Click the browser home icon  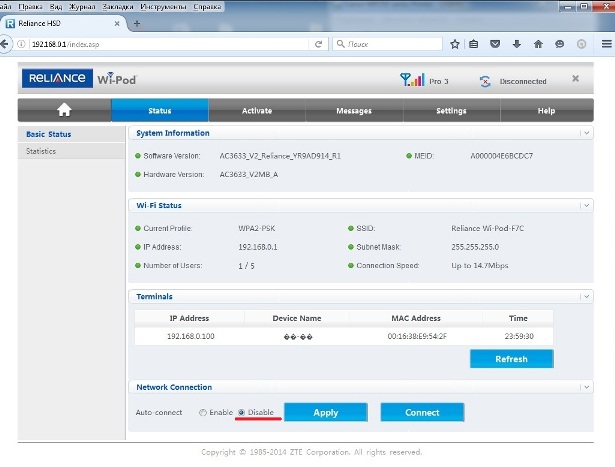click(538, 44)
